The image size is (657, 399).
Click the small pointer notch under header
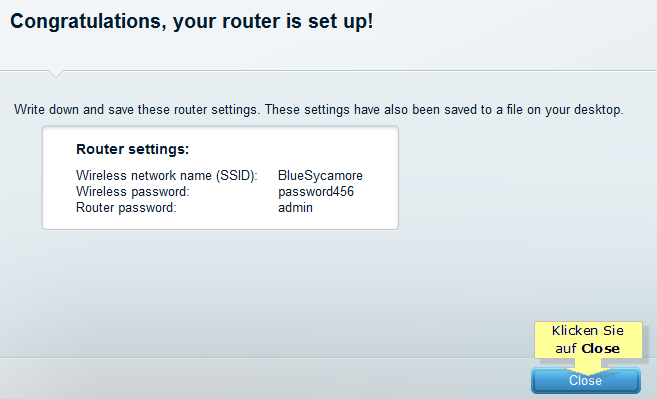(55, 75)
